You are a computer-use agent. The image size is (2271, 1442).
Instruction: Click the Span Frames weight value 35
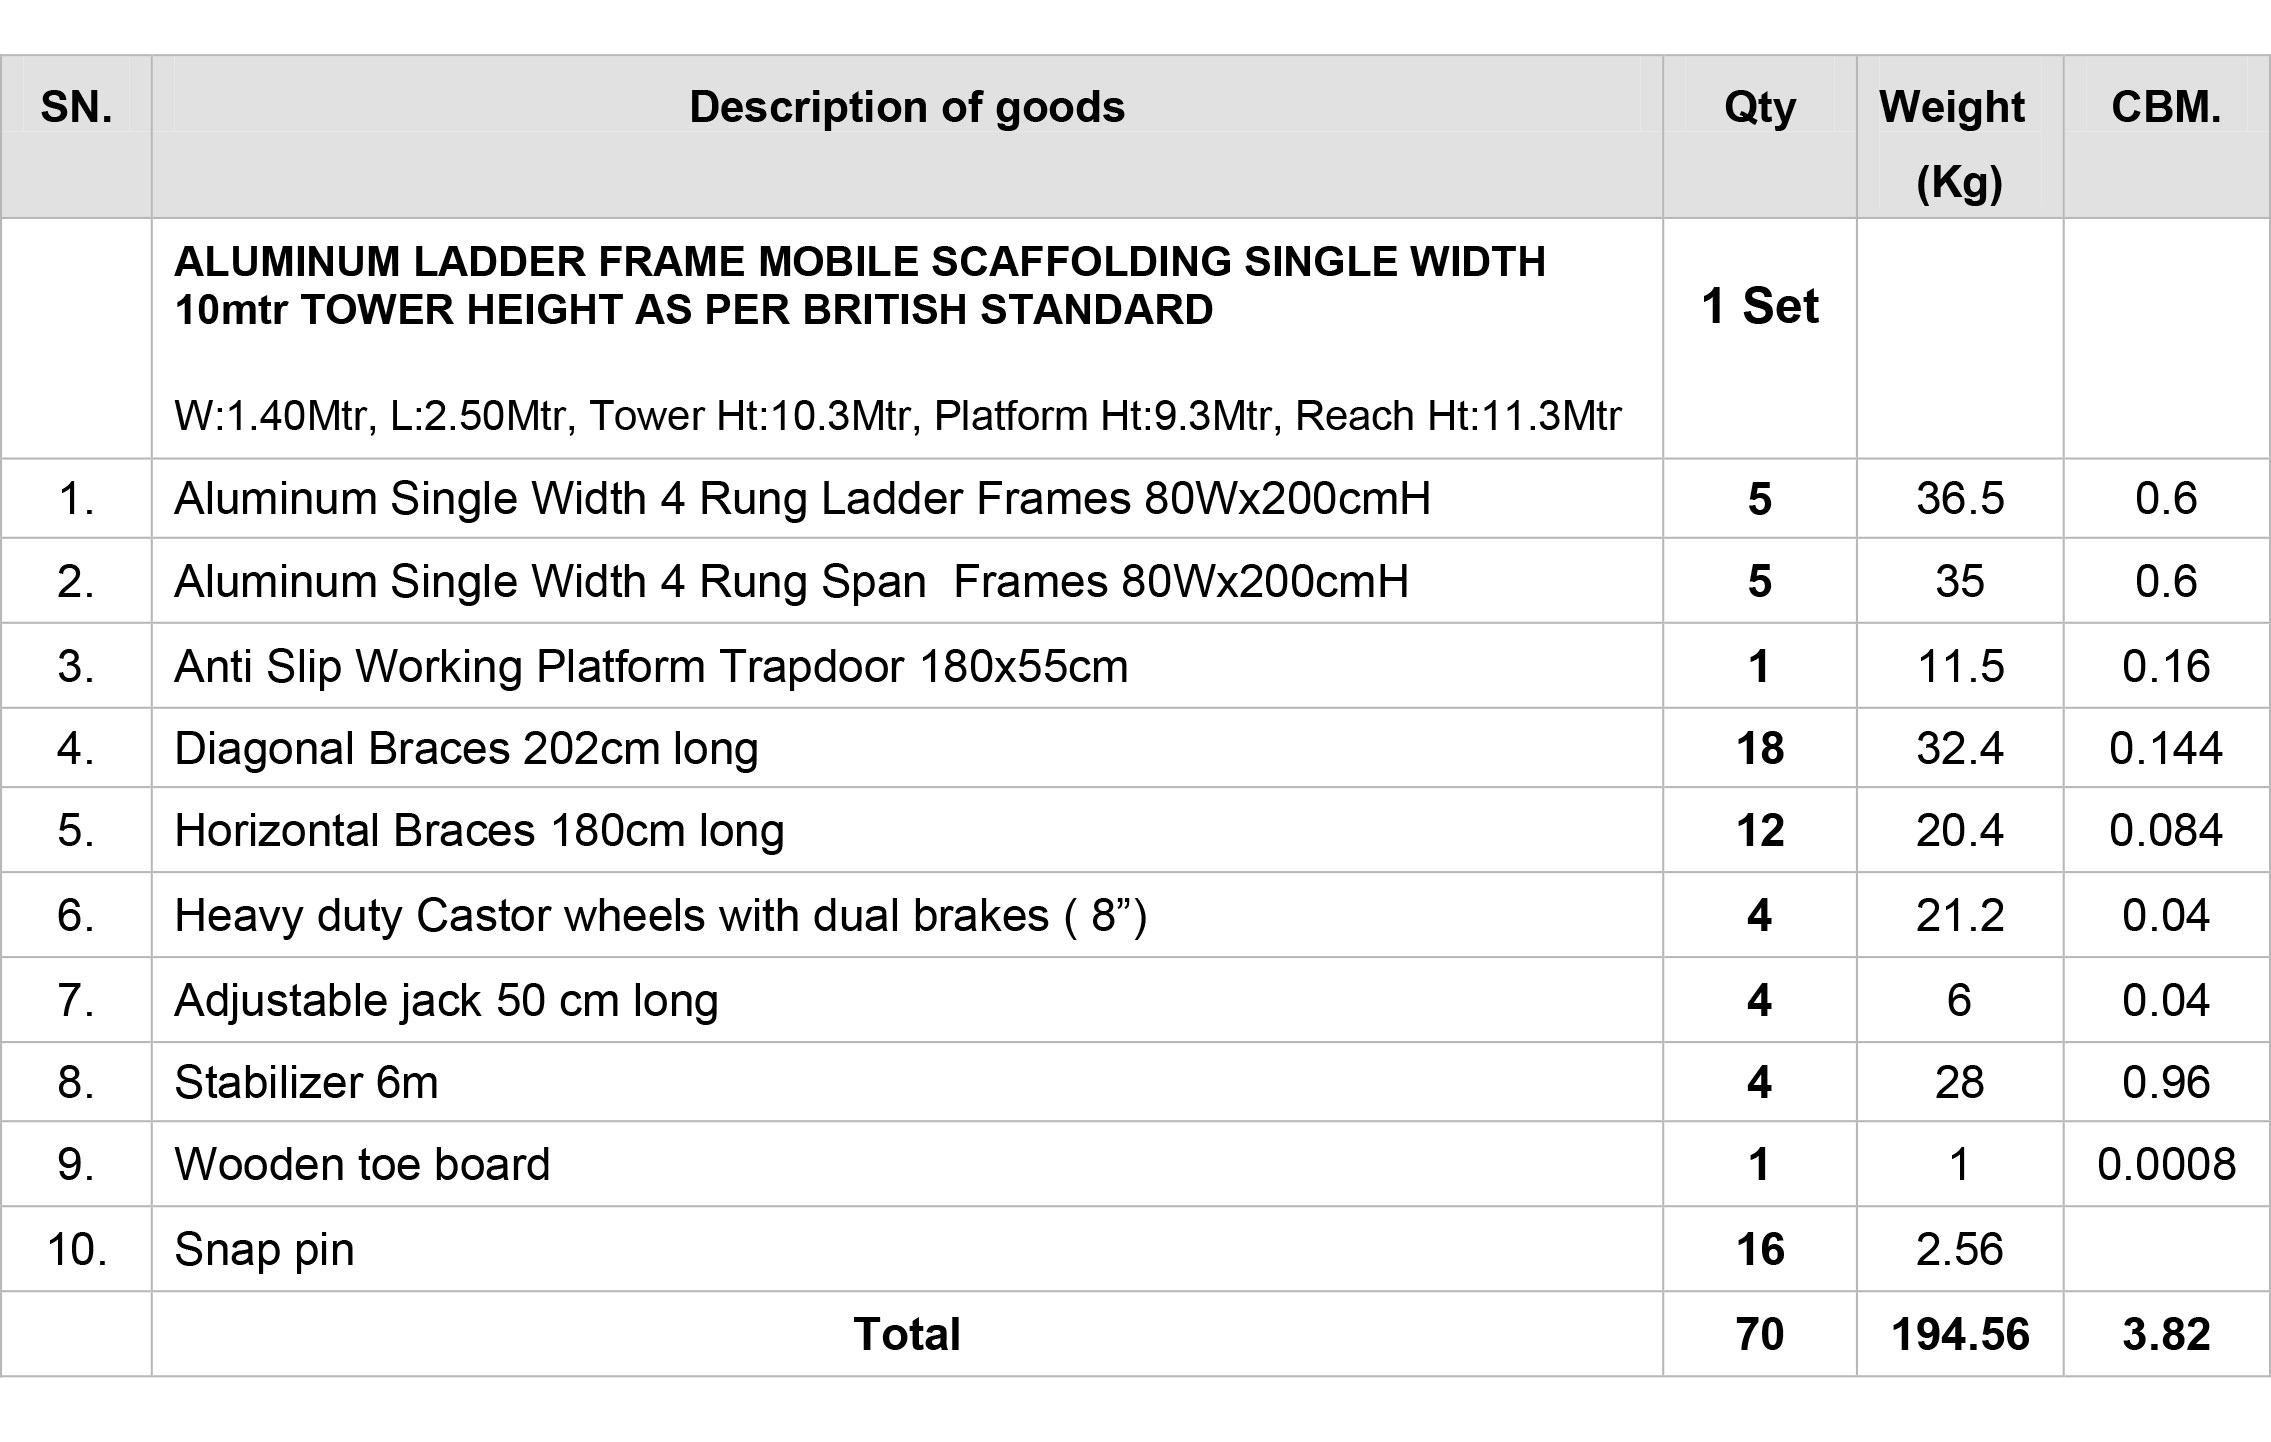[x=1960, y=581]
